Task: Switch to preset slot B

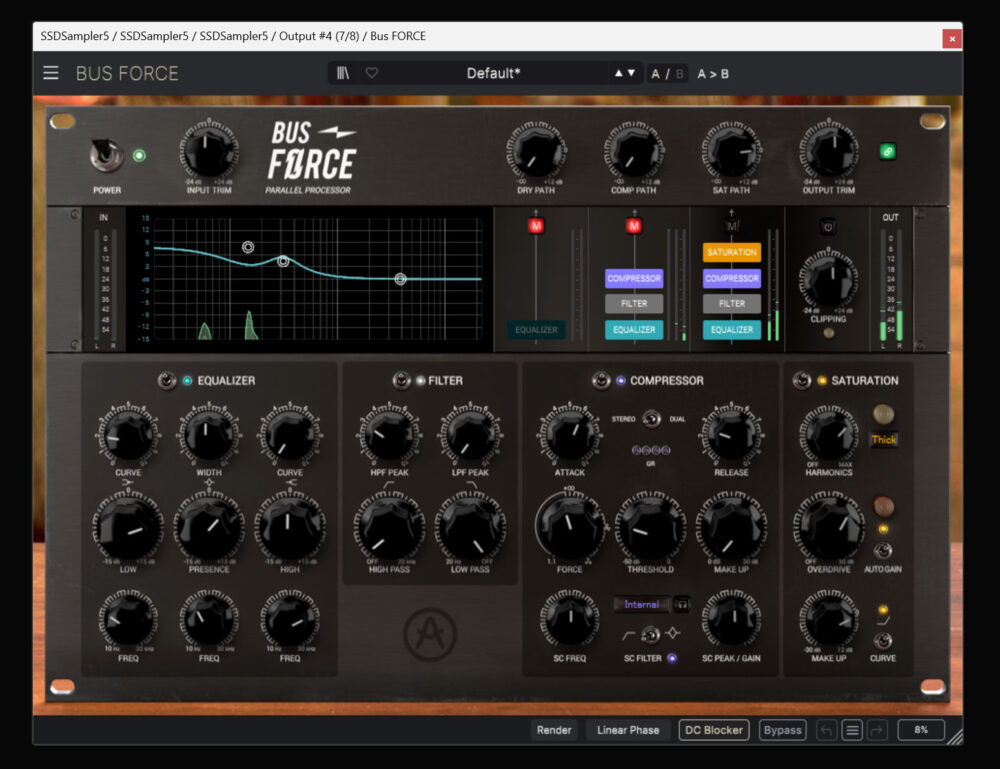Action: (x=679, y=74)
